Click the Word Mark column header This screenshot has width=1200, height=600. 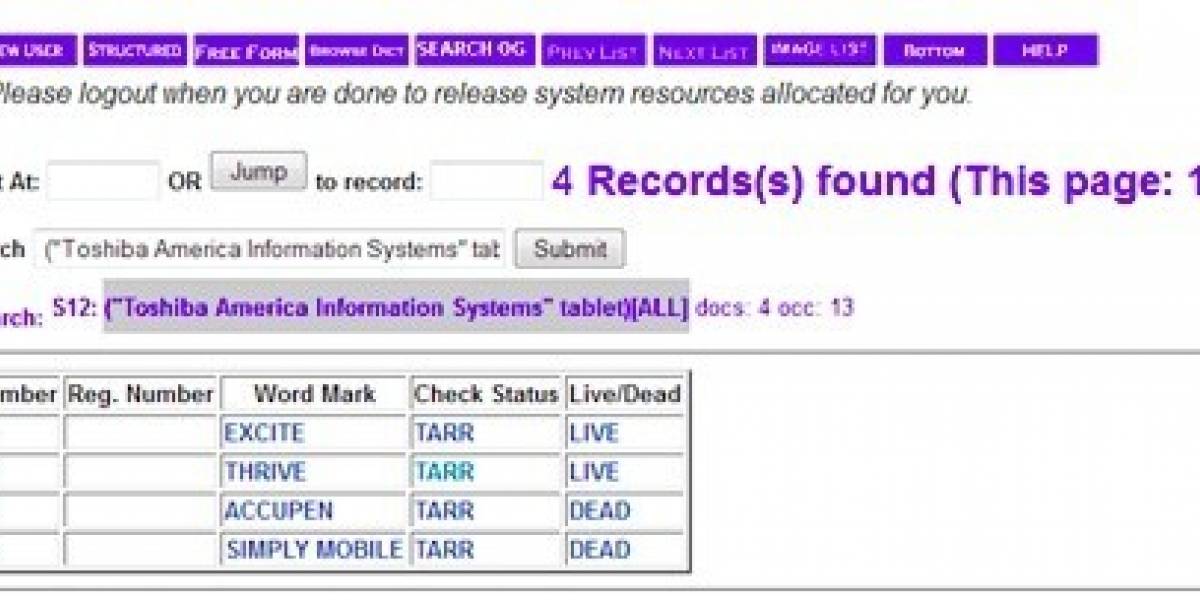tap(314, 394)
